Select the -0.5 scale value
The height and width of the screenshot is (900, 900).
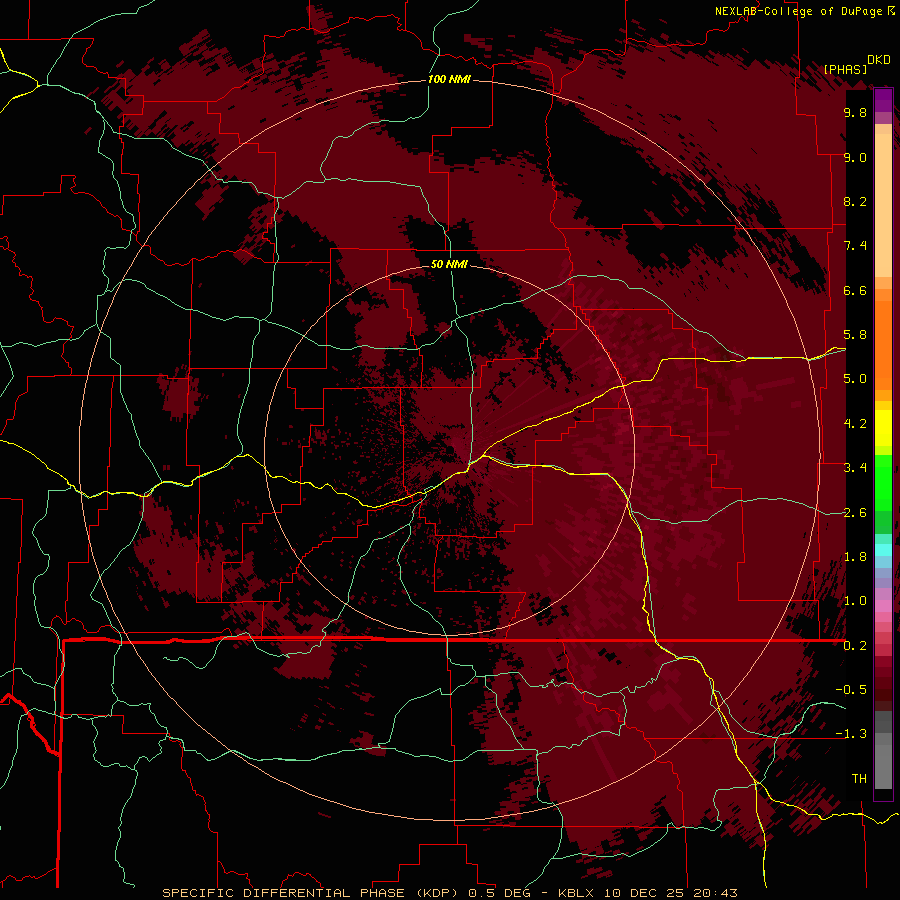[x=851, y=690]
